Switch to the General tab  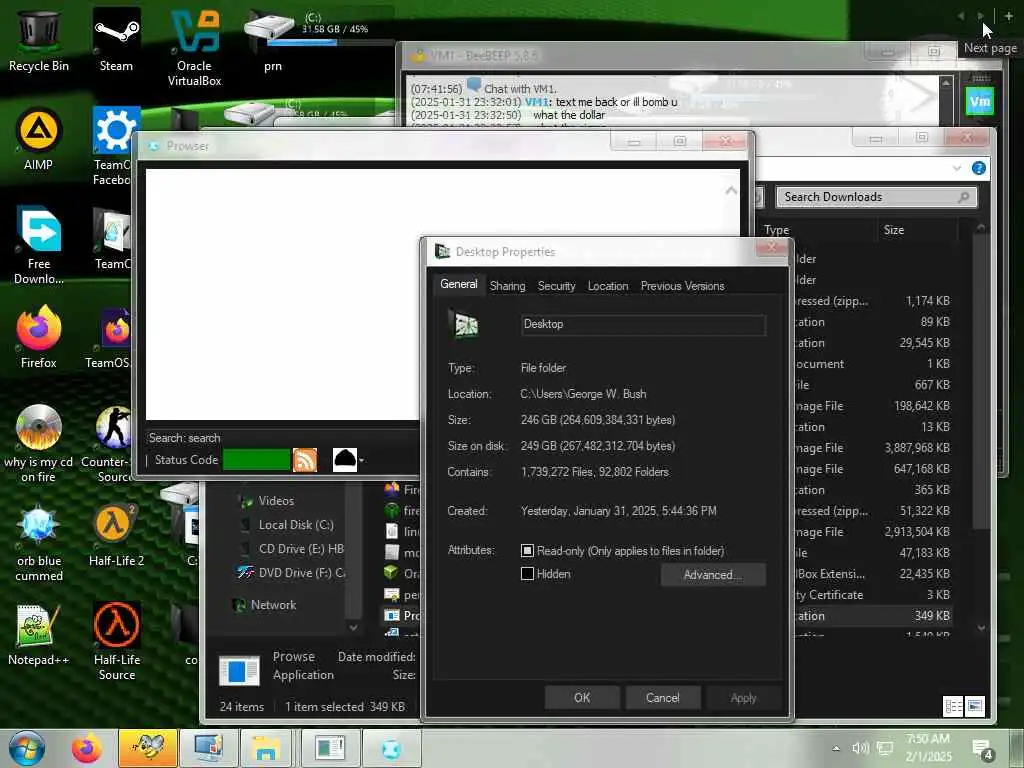click(x=458, y=284)
